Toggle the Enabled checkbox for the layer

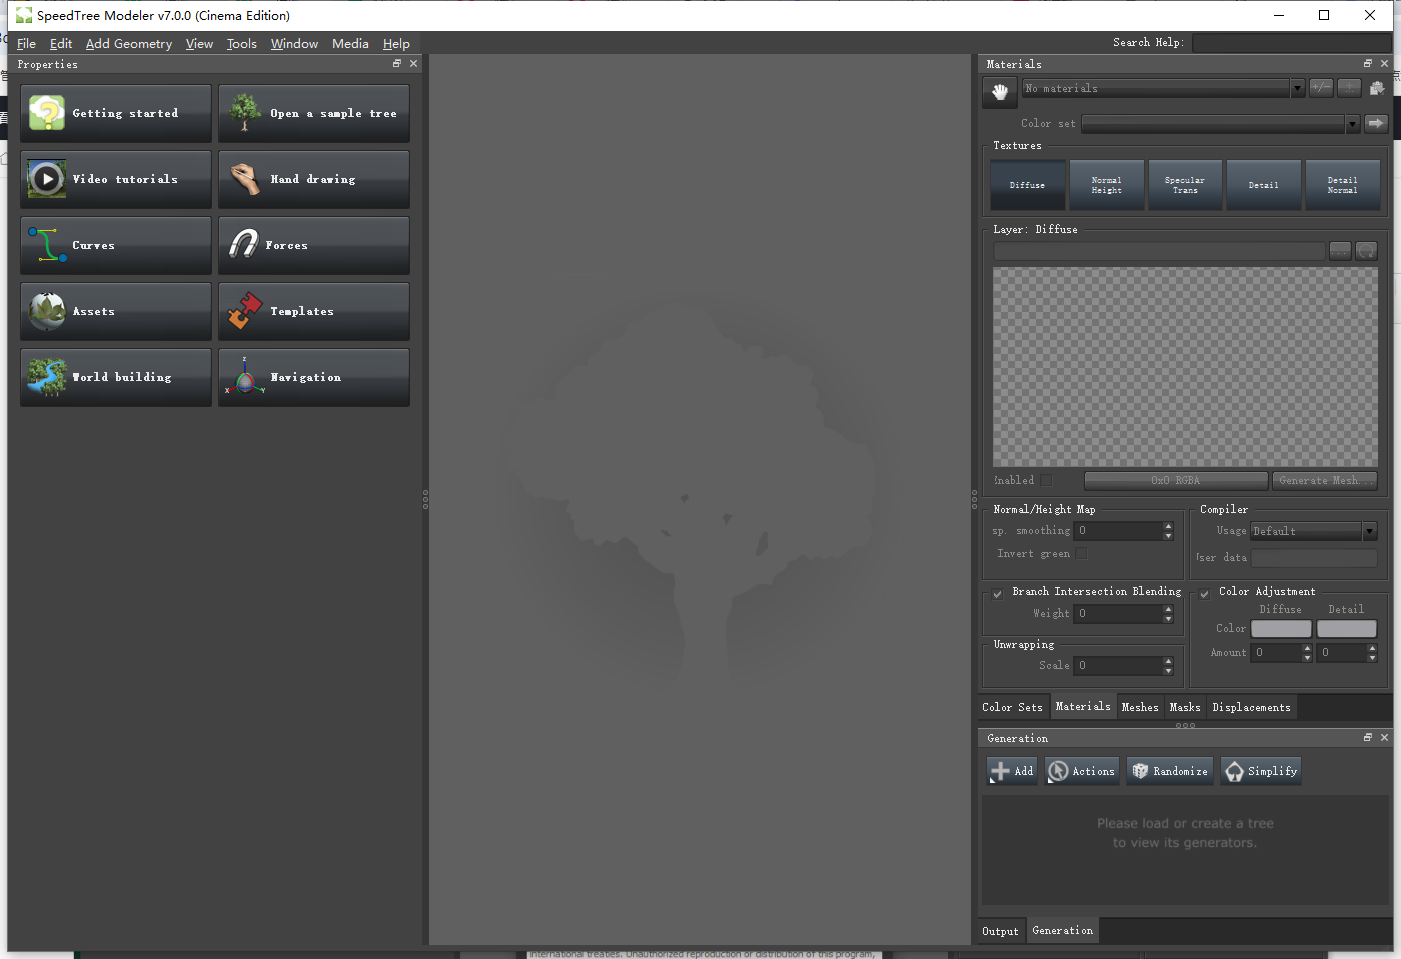pyautogui.click(x=1046, y=481)
